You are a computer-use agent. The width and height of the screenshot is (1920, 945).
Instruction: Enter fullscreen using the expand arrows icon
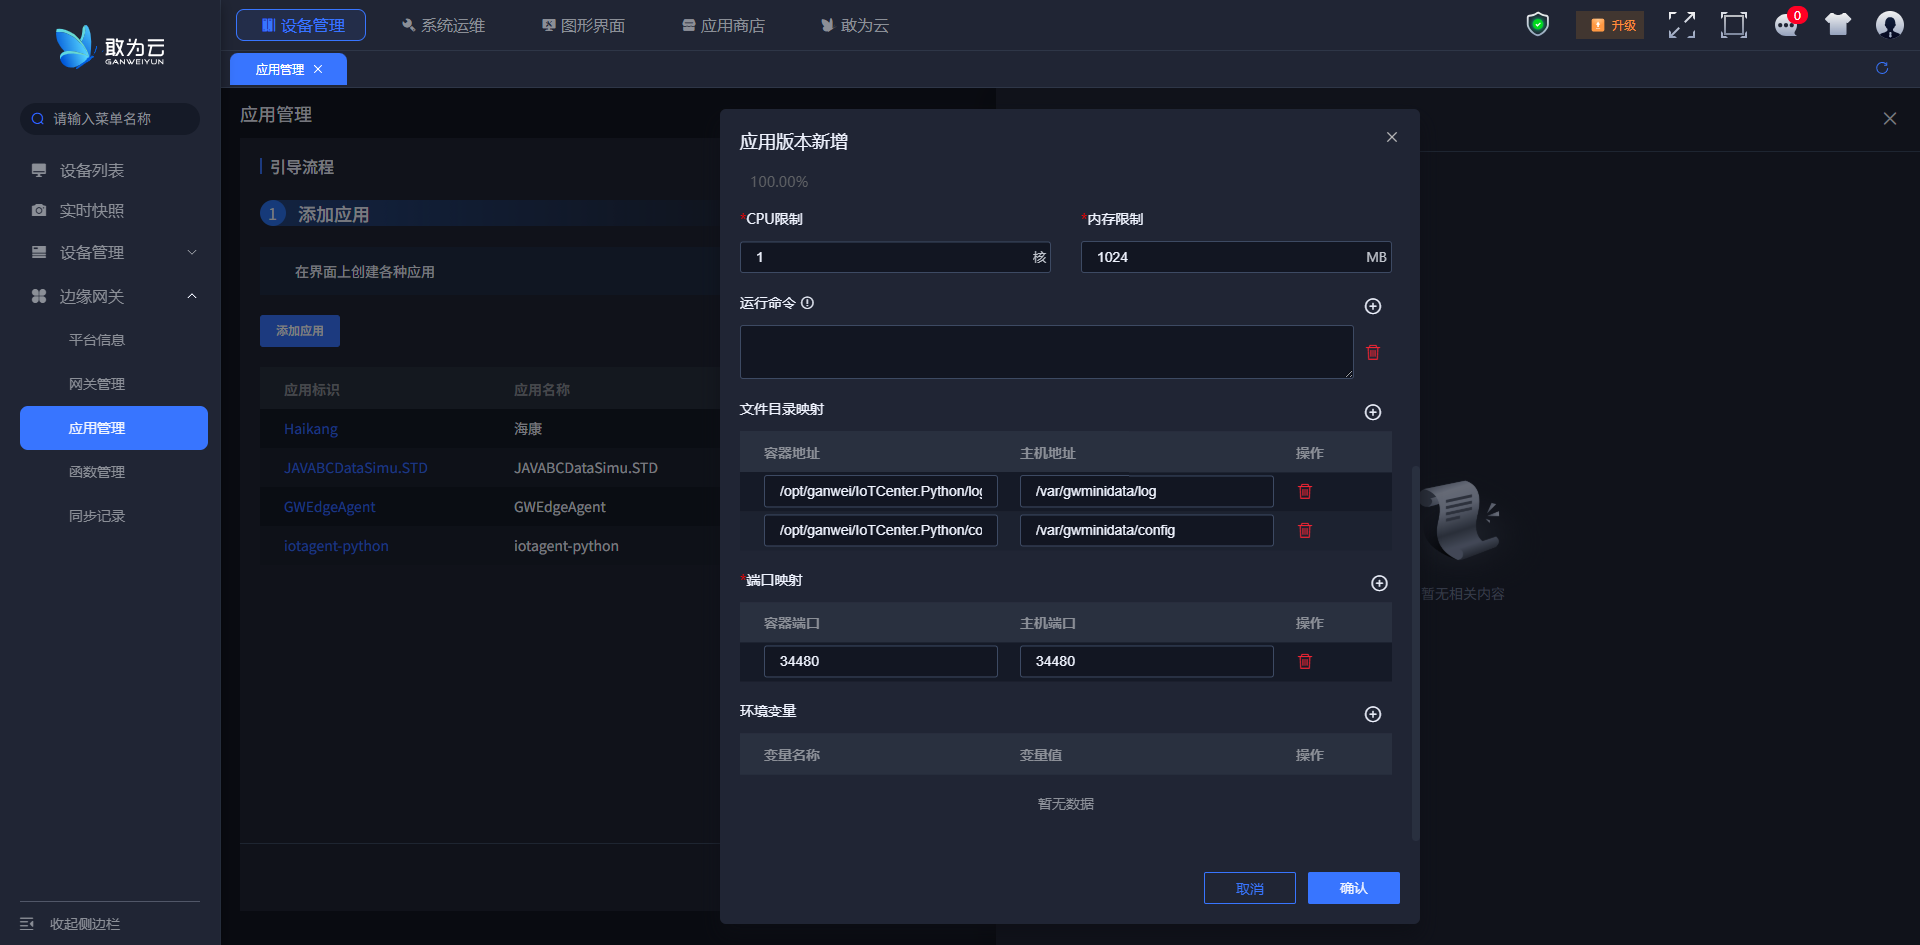point(1681,25)
